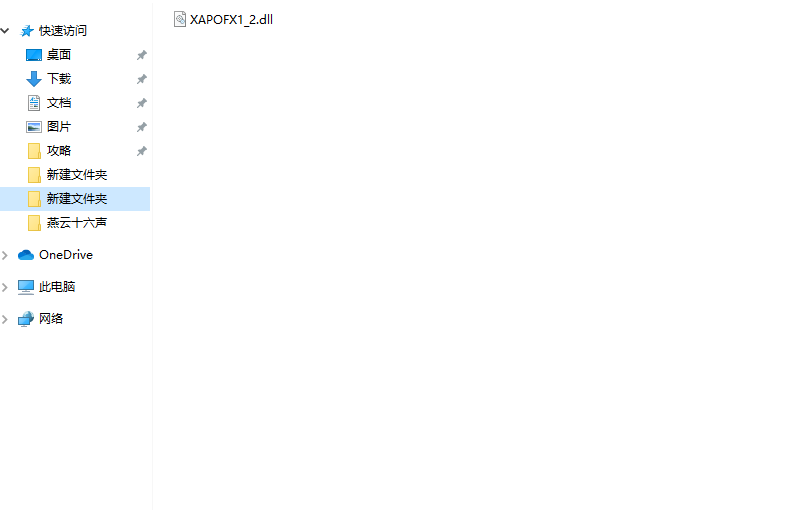Click the pin icon beside 攻略
Image resolution: width=804 pixels, height=510 pixels.
(x=142, y=151)
